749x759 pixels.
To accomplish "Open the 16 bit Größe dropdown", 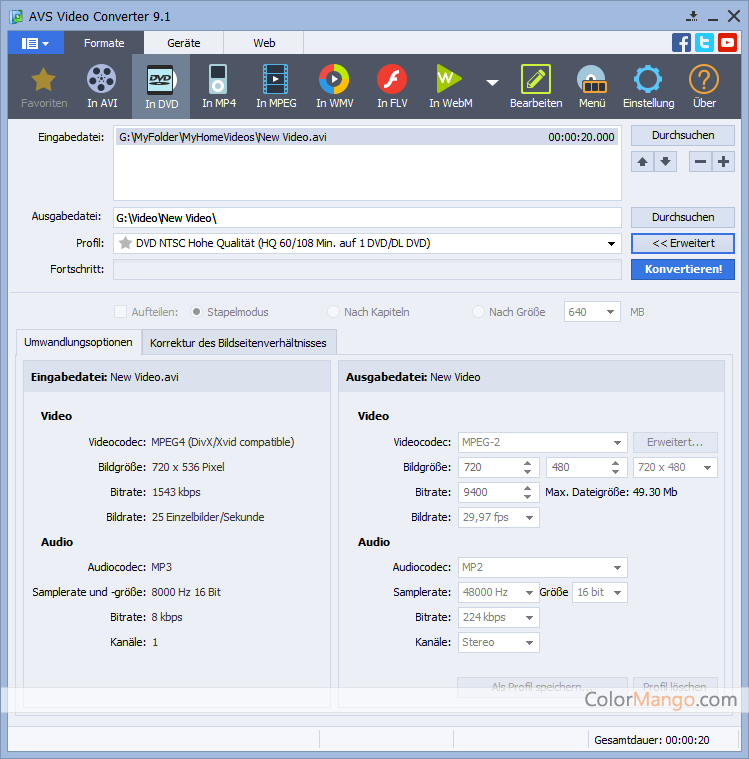I will [617, 592].
